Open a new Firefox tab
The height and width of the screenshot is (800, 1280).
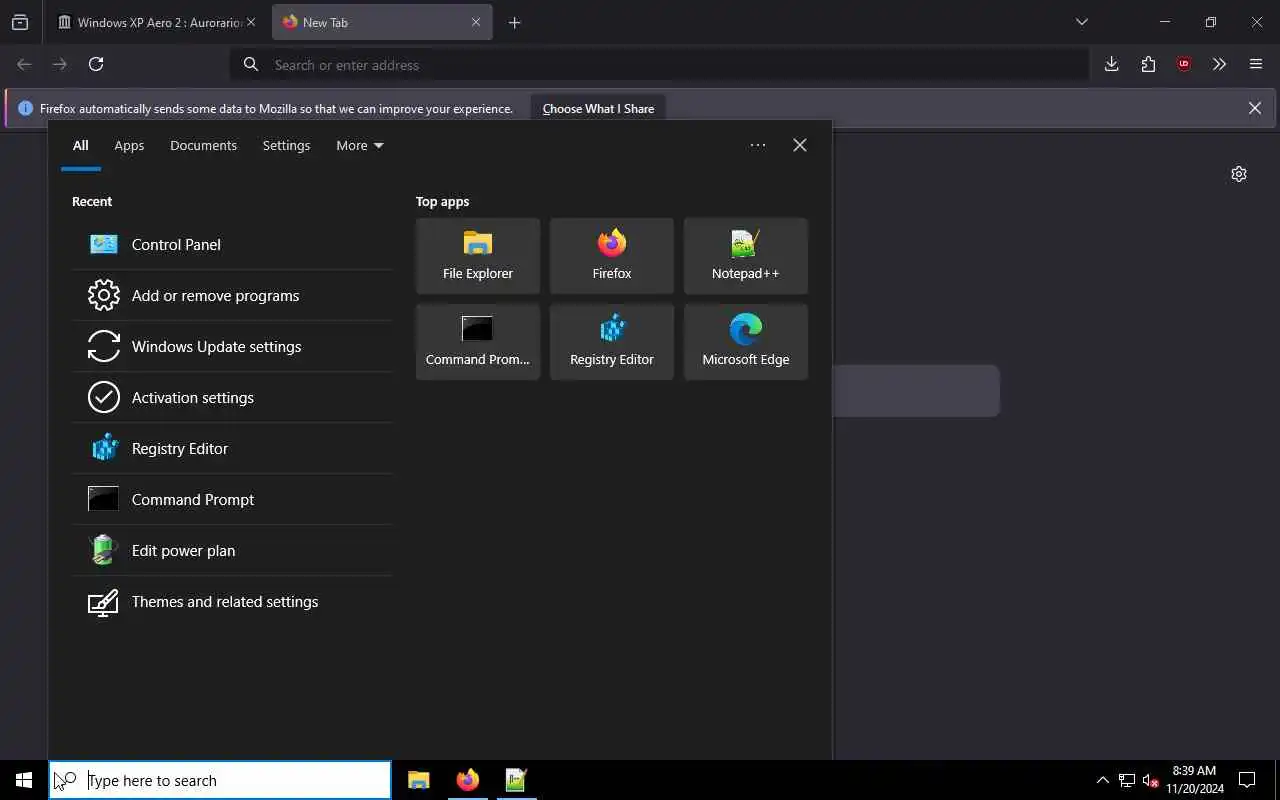click(x=514, y=22)
